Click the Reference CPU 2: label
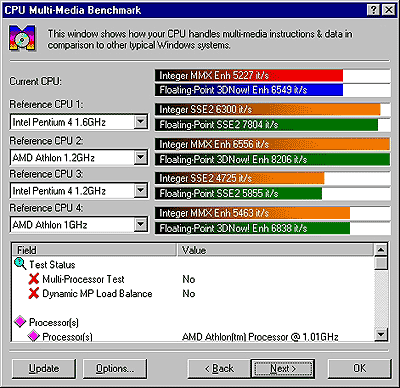This screenshot has height=388, width=400. 46,141
